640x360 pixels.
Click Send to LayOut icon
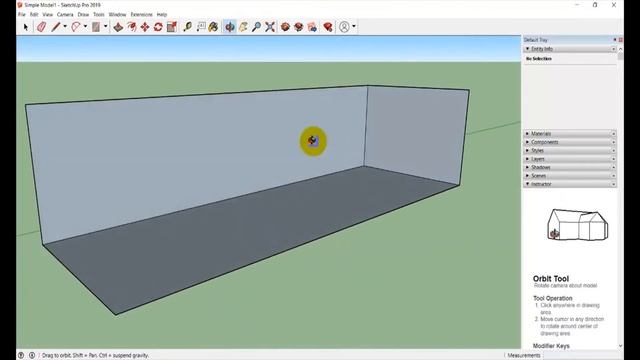coord(312,27)
